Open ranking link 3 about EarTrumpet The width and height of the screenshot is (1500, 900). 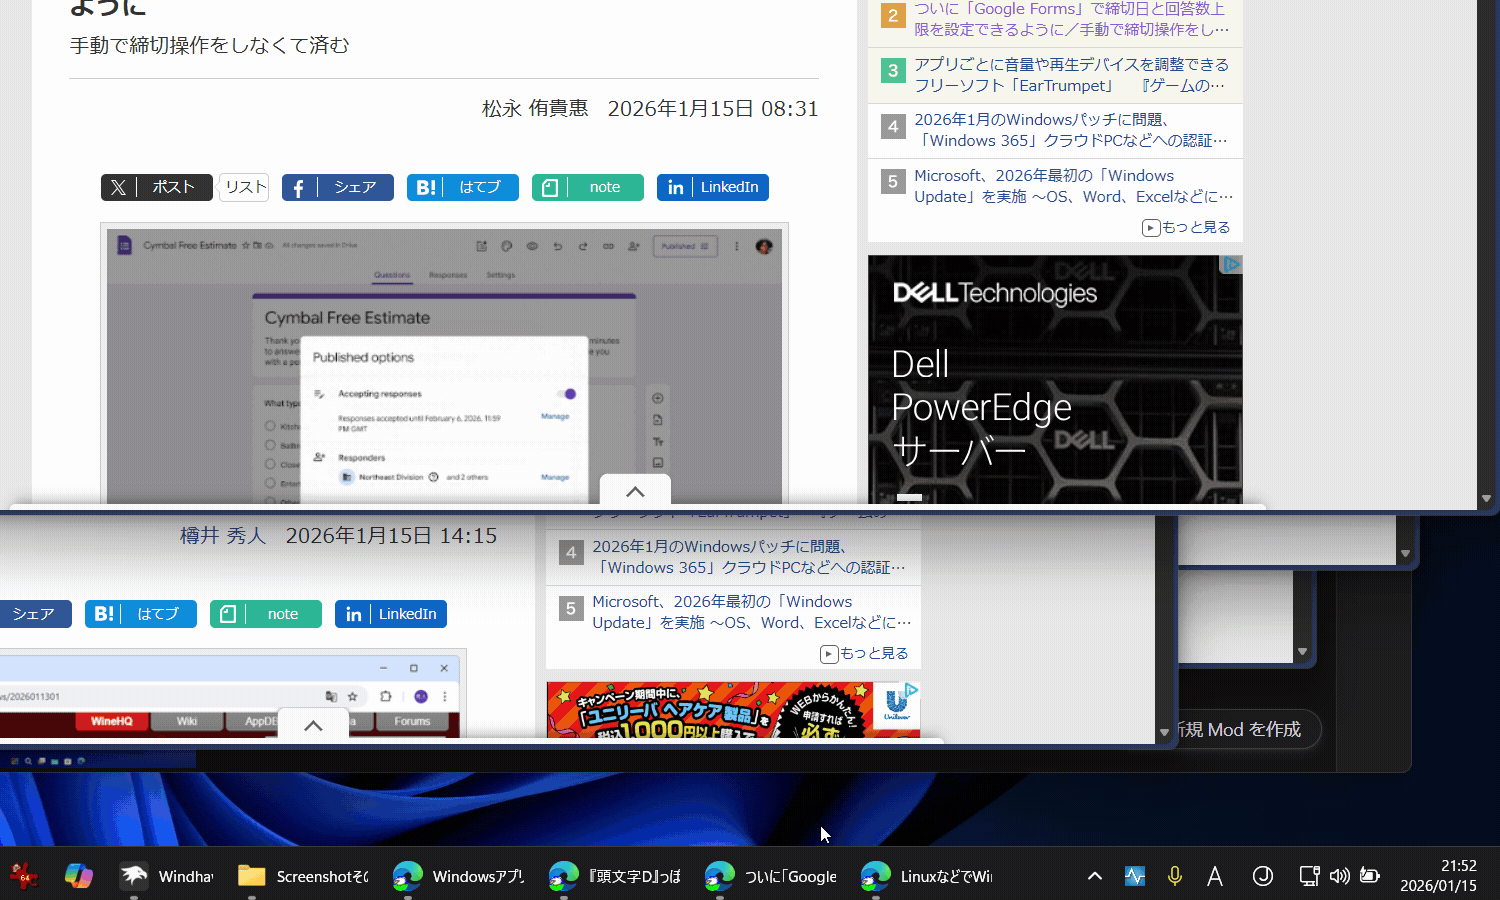(x=1071, y=75)
